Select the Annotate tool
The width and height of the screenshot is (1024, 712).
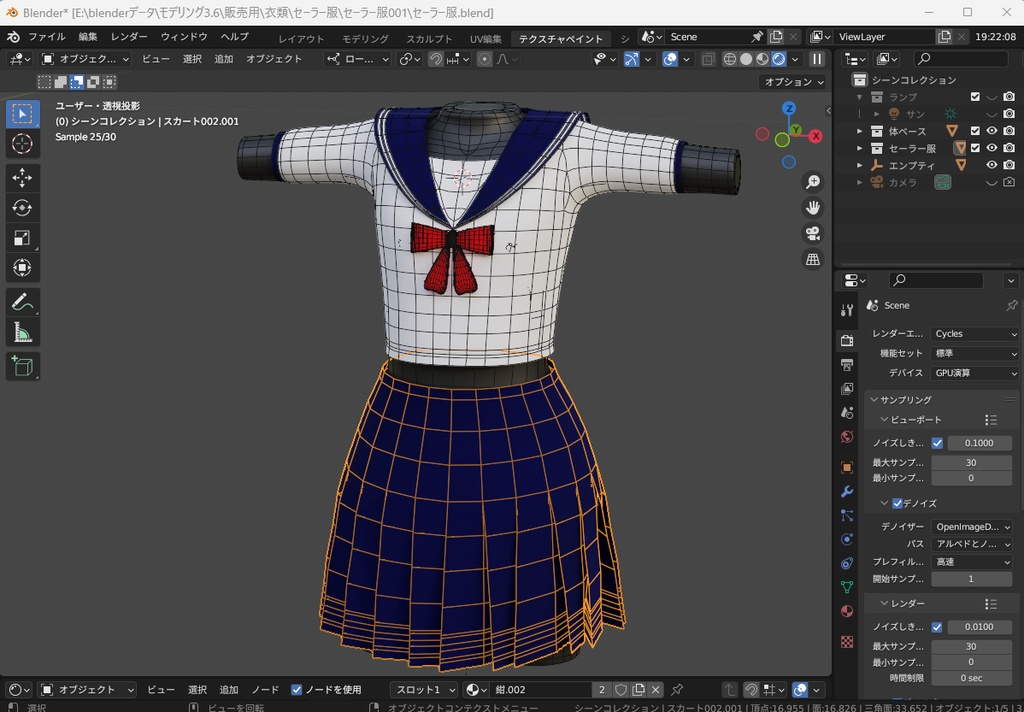[x=22, y=301]
